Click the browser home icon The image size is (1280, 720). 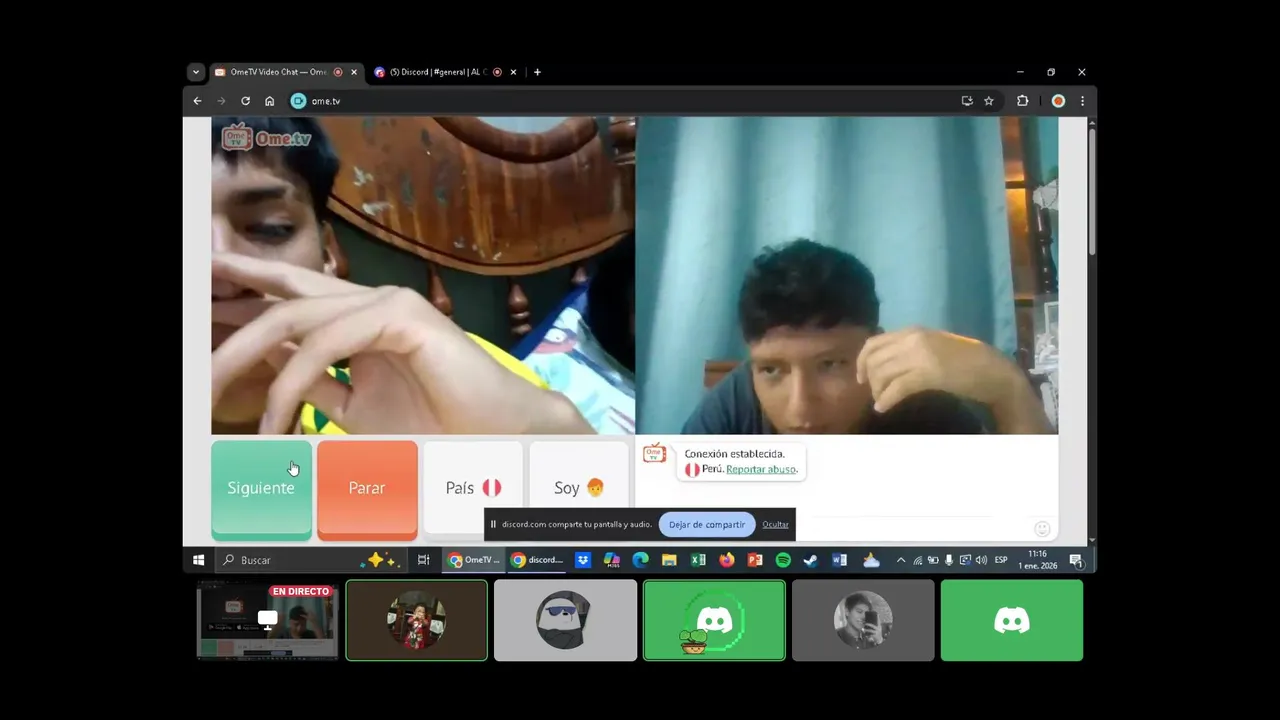(x=269, y=101)
